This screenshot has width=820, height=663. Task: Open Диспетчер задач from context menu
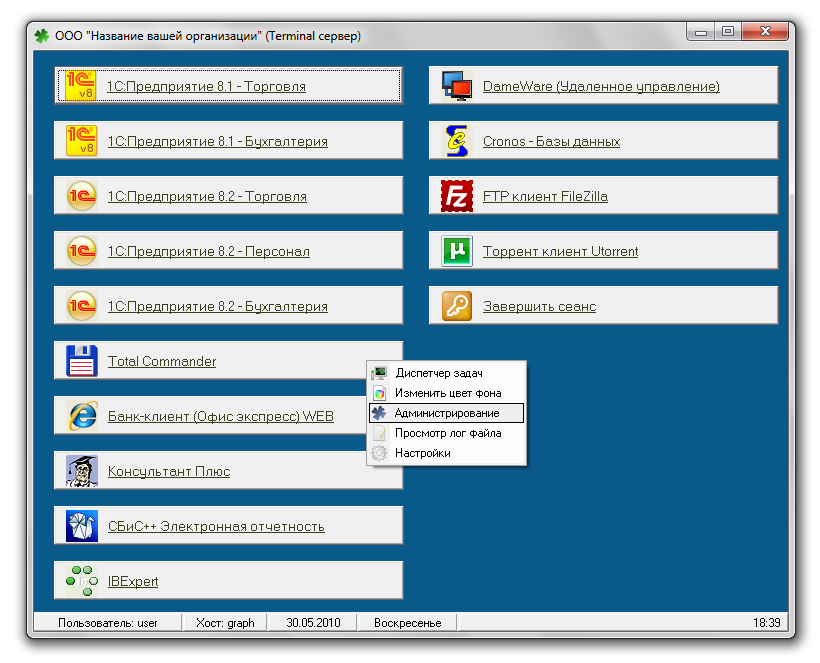point(447,373)
